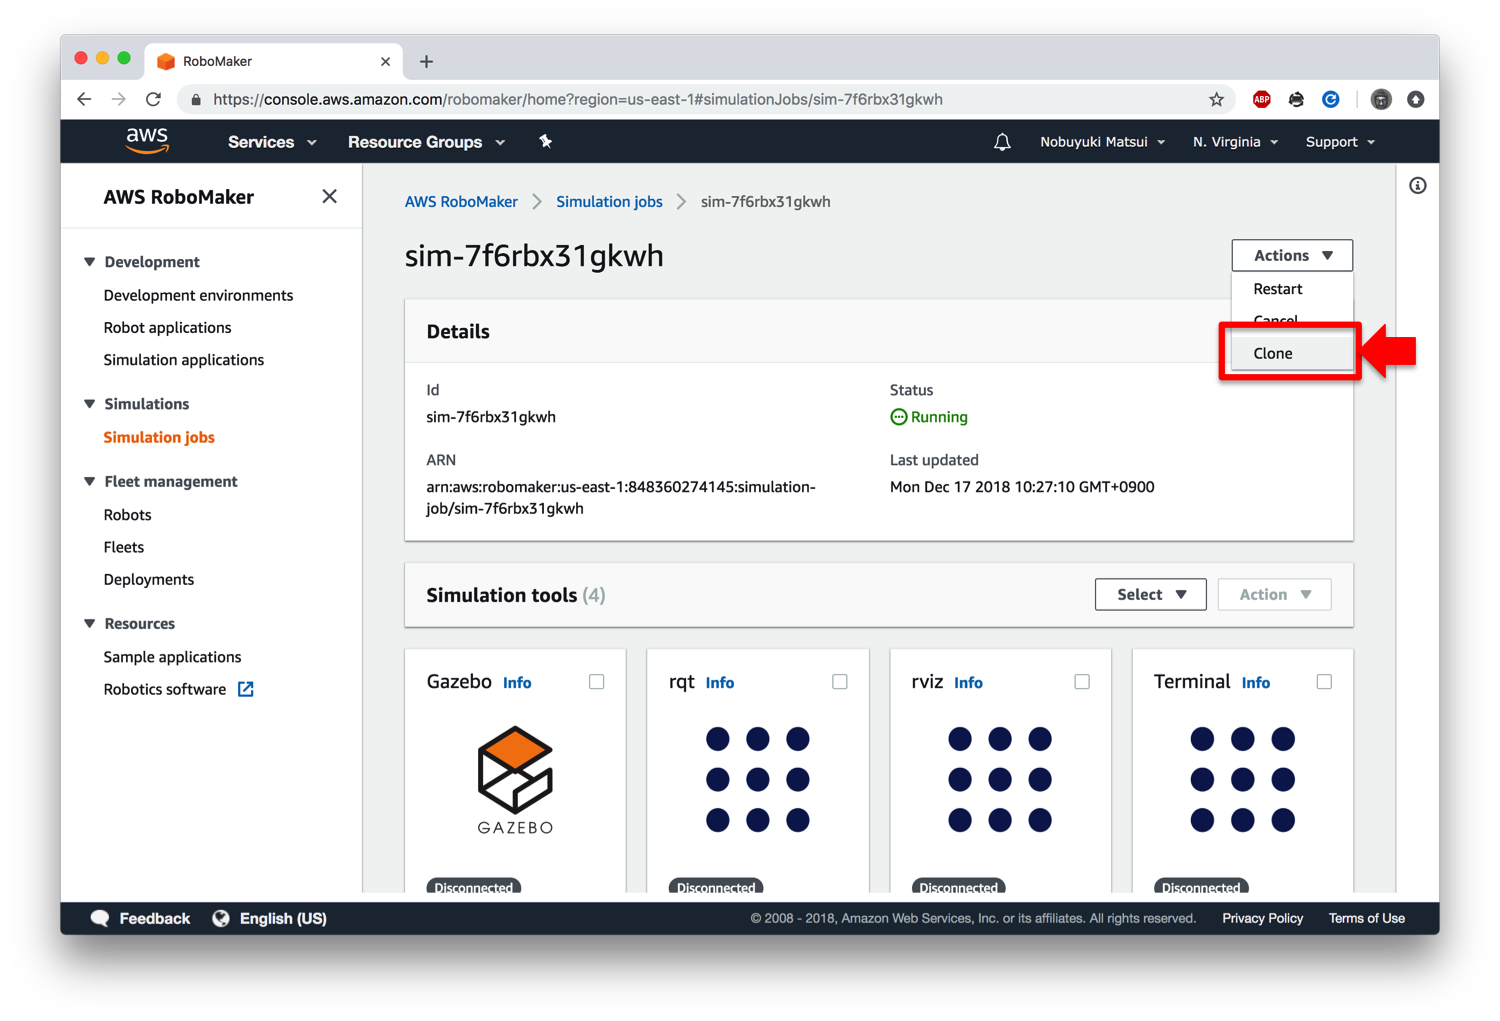
Task: Check the rviz tool checkbox
Action: (1082, 681)
